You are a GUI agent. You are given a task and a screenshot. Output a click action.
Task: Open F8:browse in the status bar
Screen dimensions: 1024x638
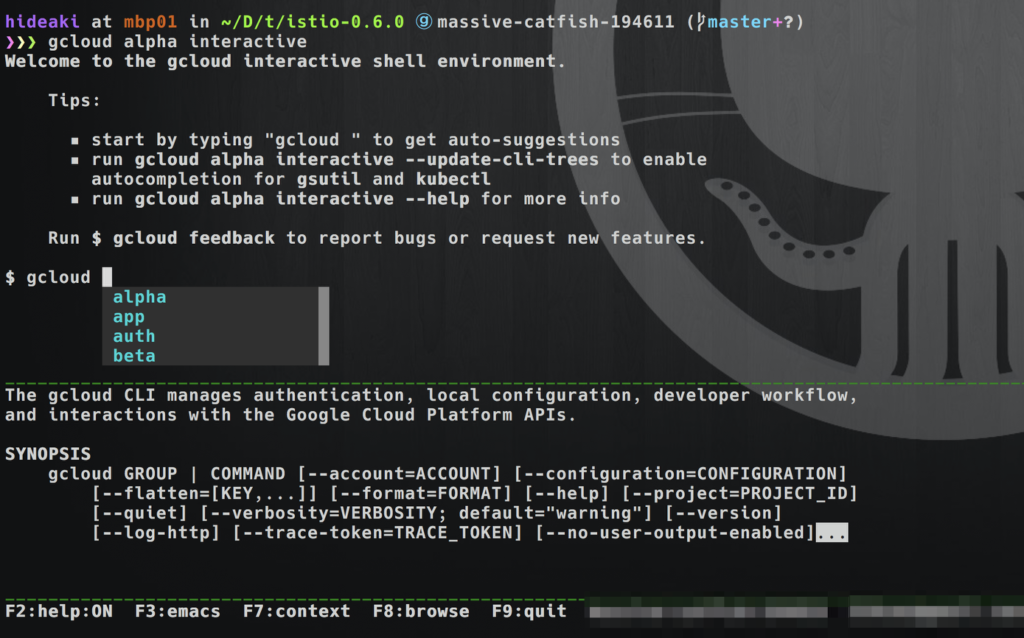point(421,611)
